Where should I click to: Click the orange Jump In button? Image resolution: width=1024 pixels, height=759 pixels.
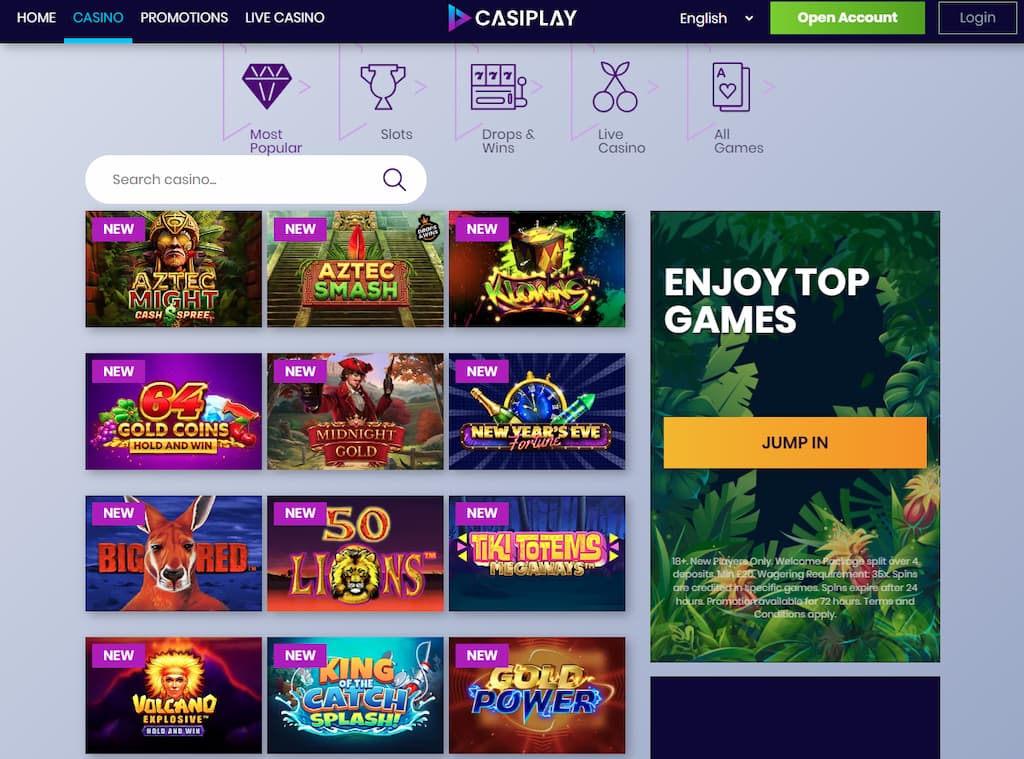pos(795,442)
